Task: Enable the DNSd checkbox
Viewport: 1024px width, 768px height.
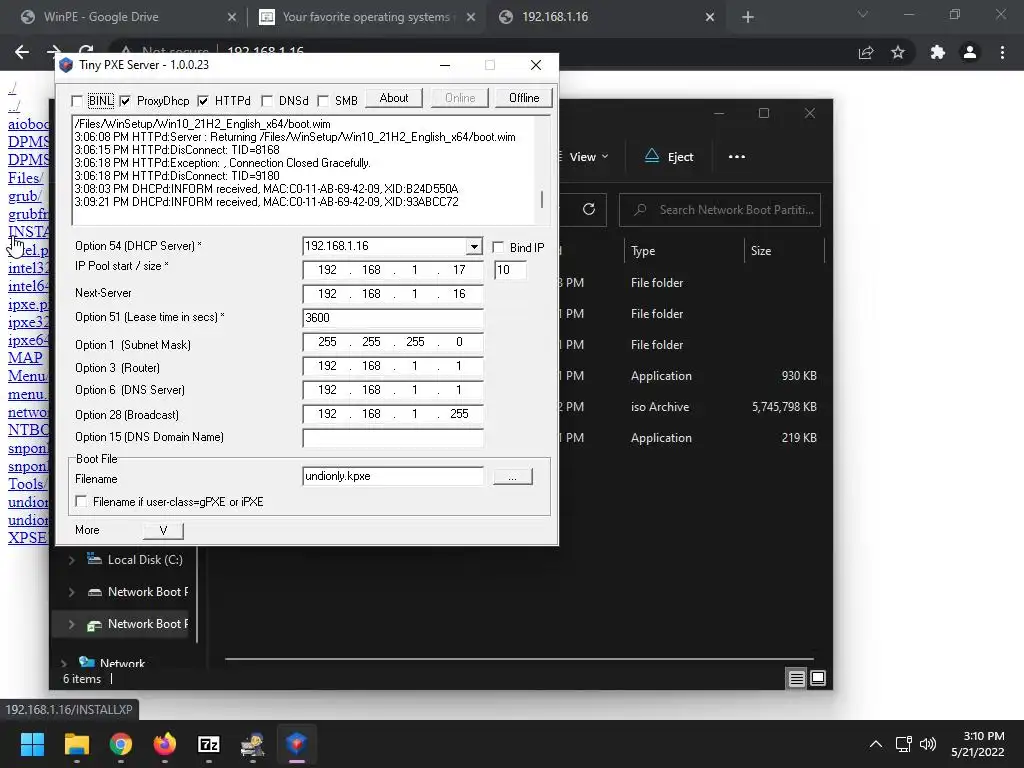Action: [x=266, y=101]
